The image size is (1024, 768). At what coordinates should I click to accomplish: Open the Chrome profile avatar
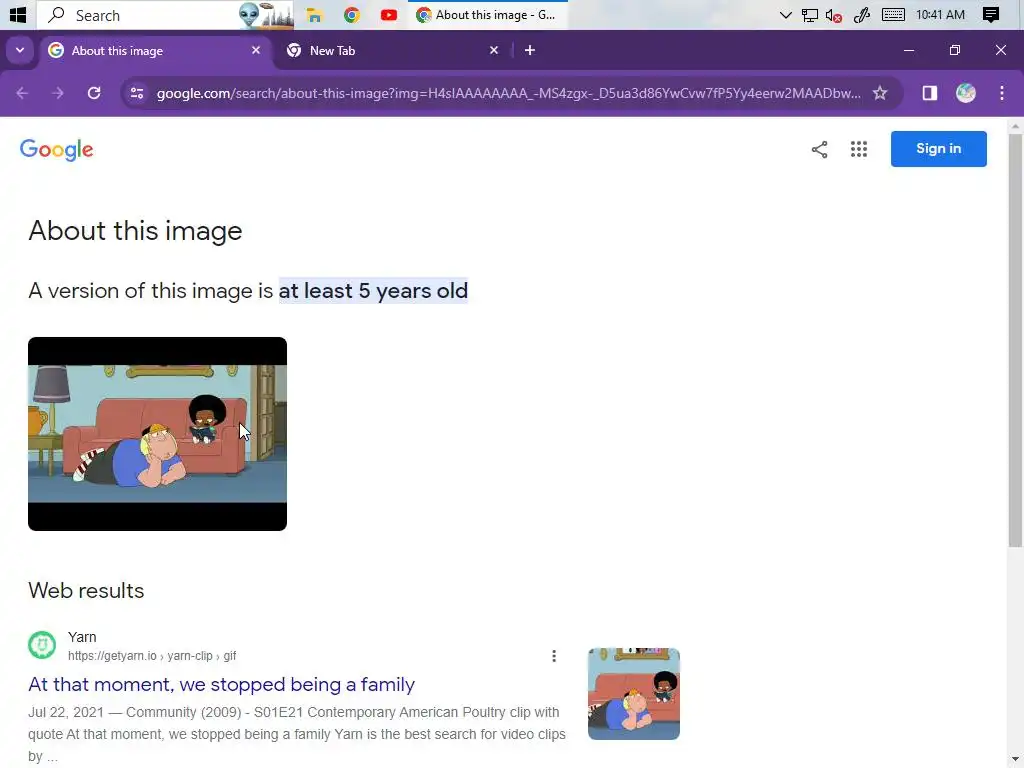click(x=966, y=93)
